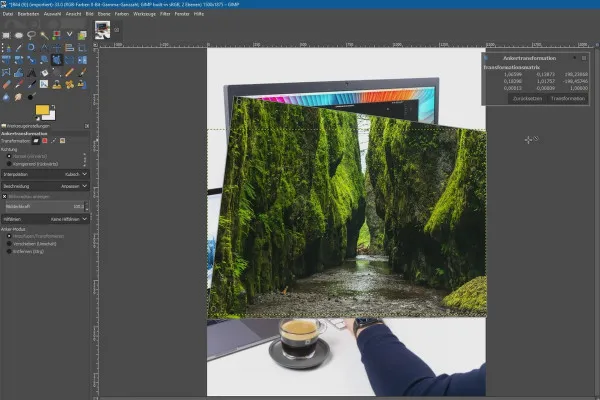Select the Perspective tool

69,60
